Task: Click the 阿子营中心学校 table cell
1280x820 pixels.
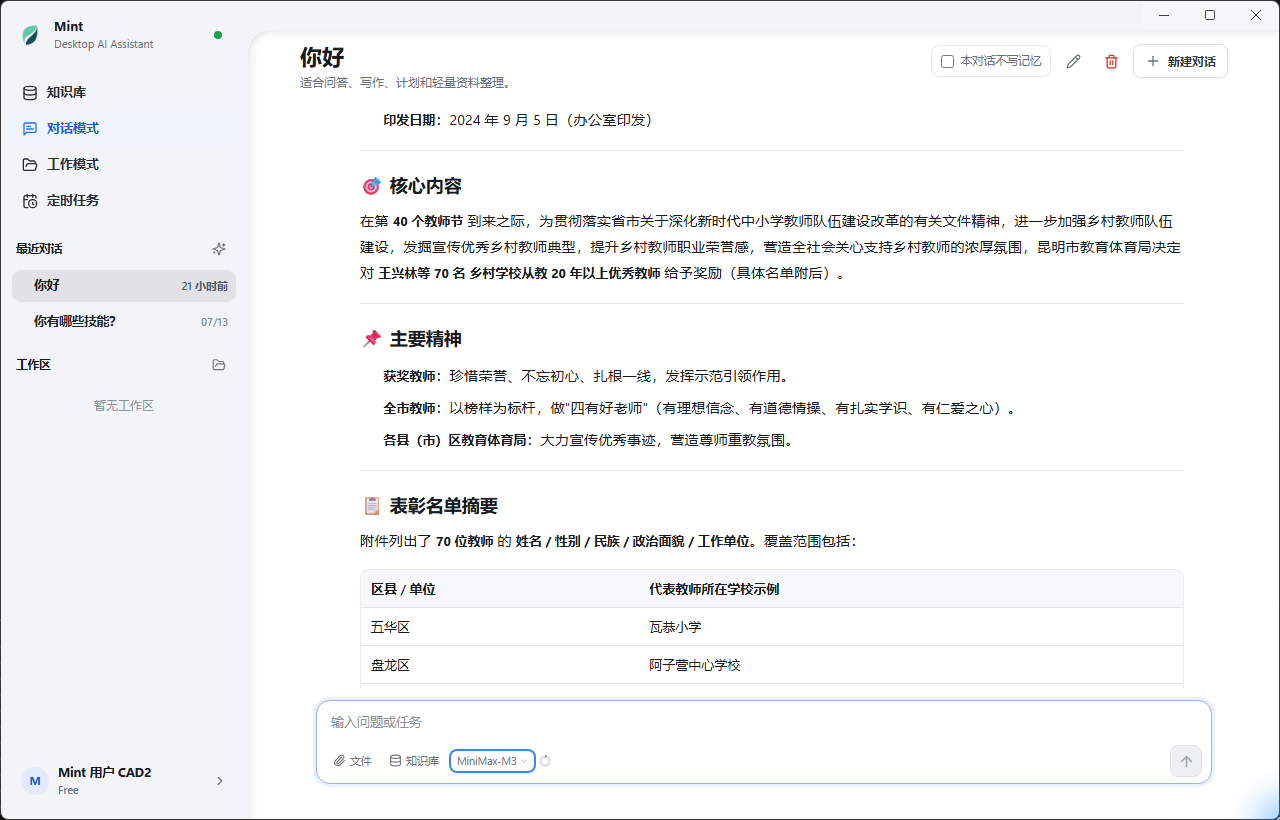Action: pyautogui.click(x=911, y=665)
